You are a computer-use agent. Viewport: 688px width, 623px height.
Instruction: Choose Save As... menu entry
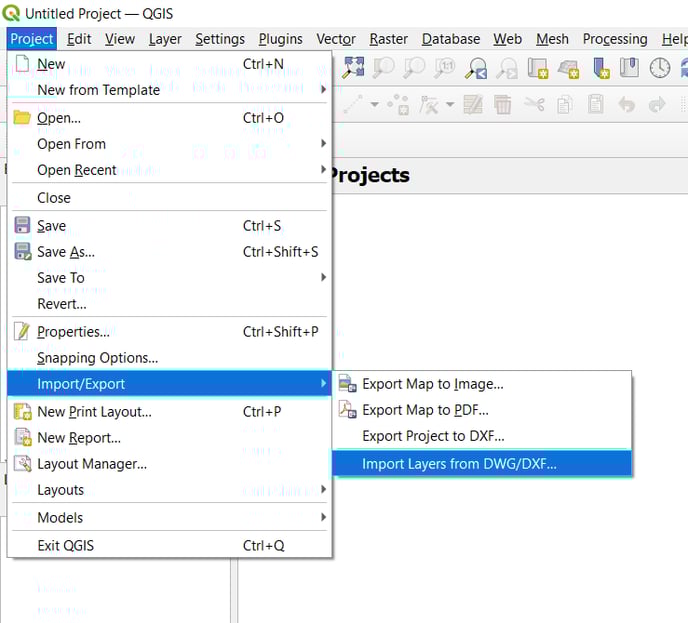pos(169,252)
